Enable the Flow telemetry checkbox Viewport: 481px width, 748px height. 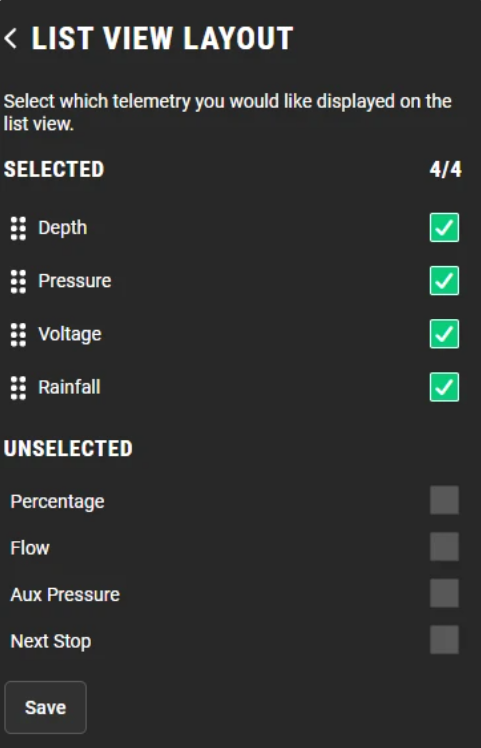444,547
